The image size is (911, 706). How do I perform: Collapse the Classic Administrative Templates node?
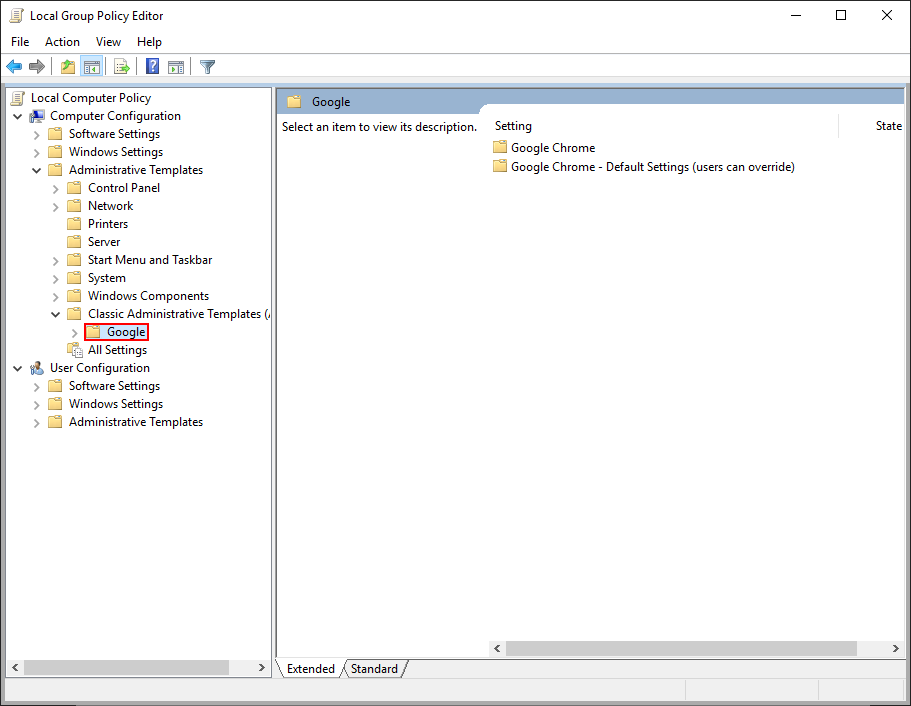(56, 314)
